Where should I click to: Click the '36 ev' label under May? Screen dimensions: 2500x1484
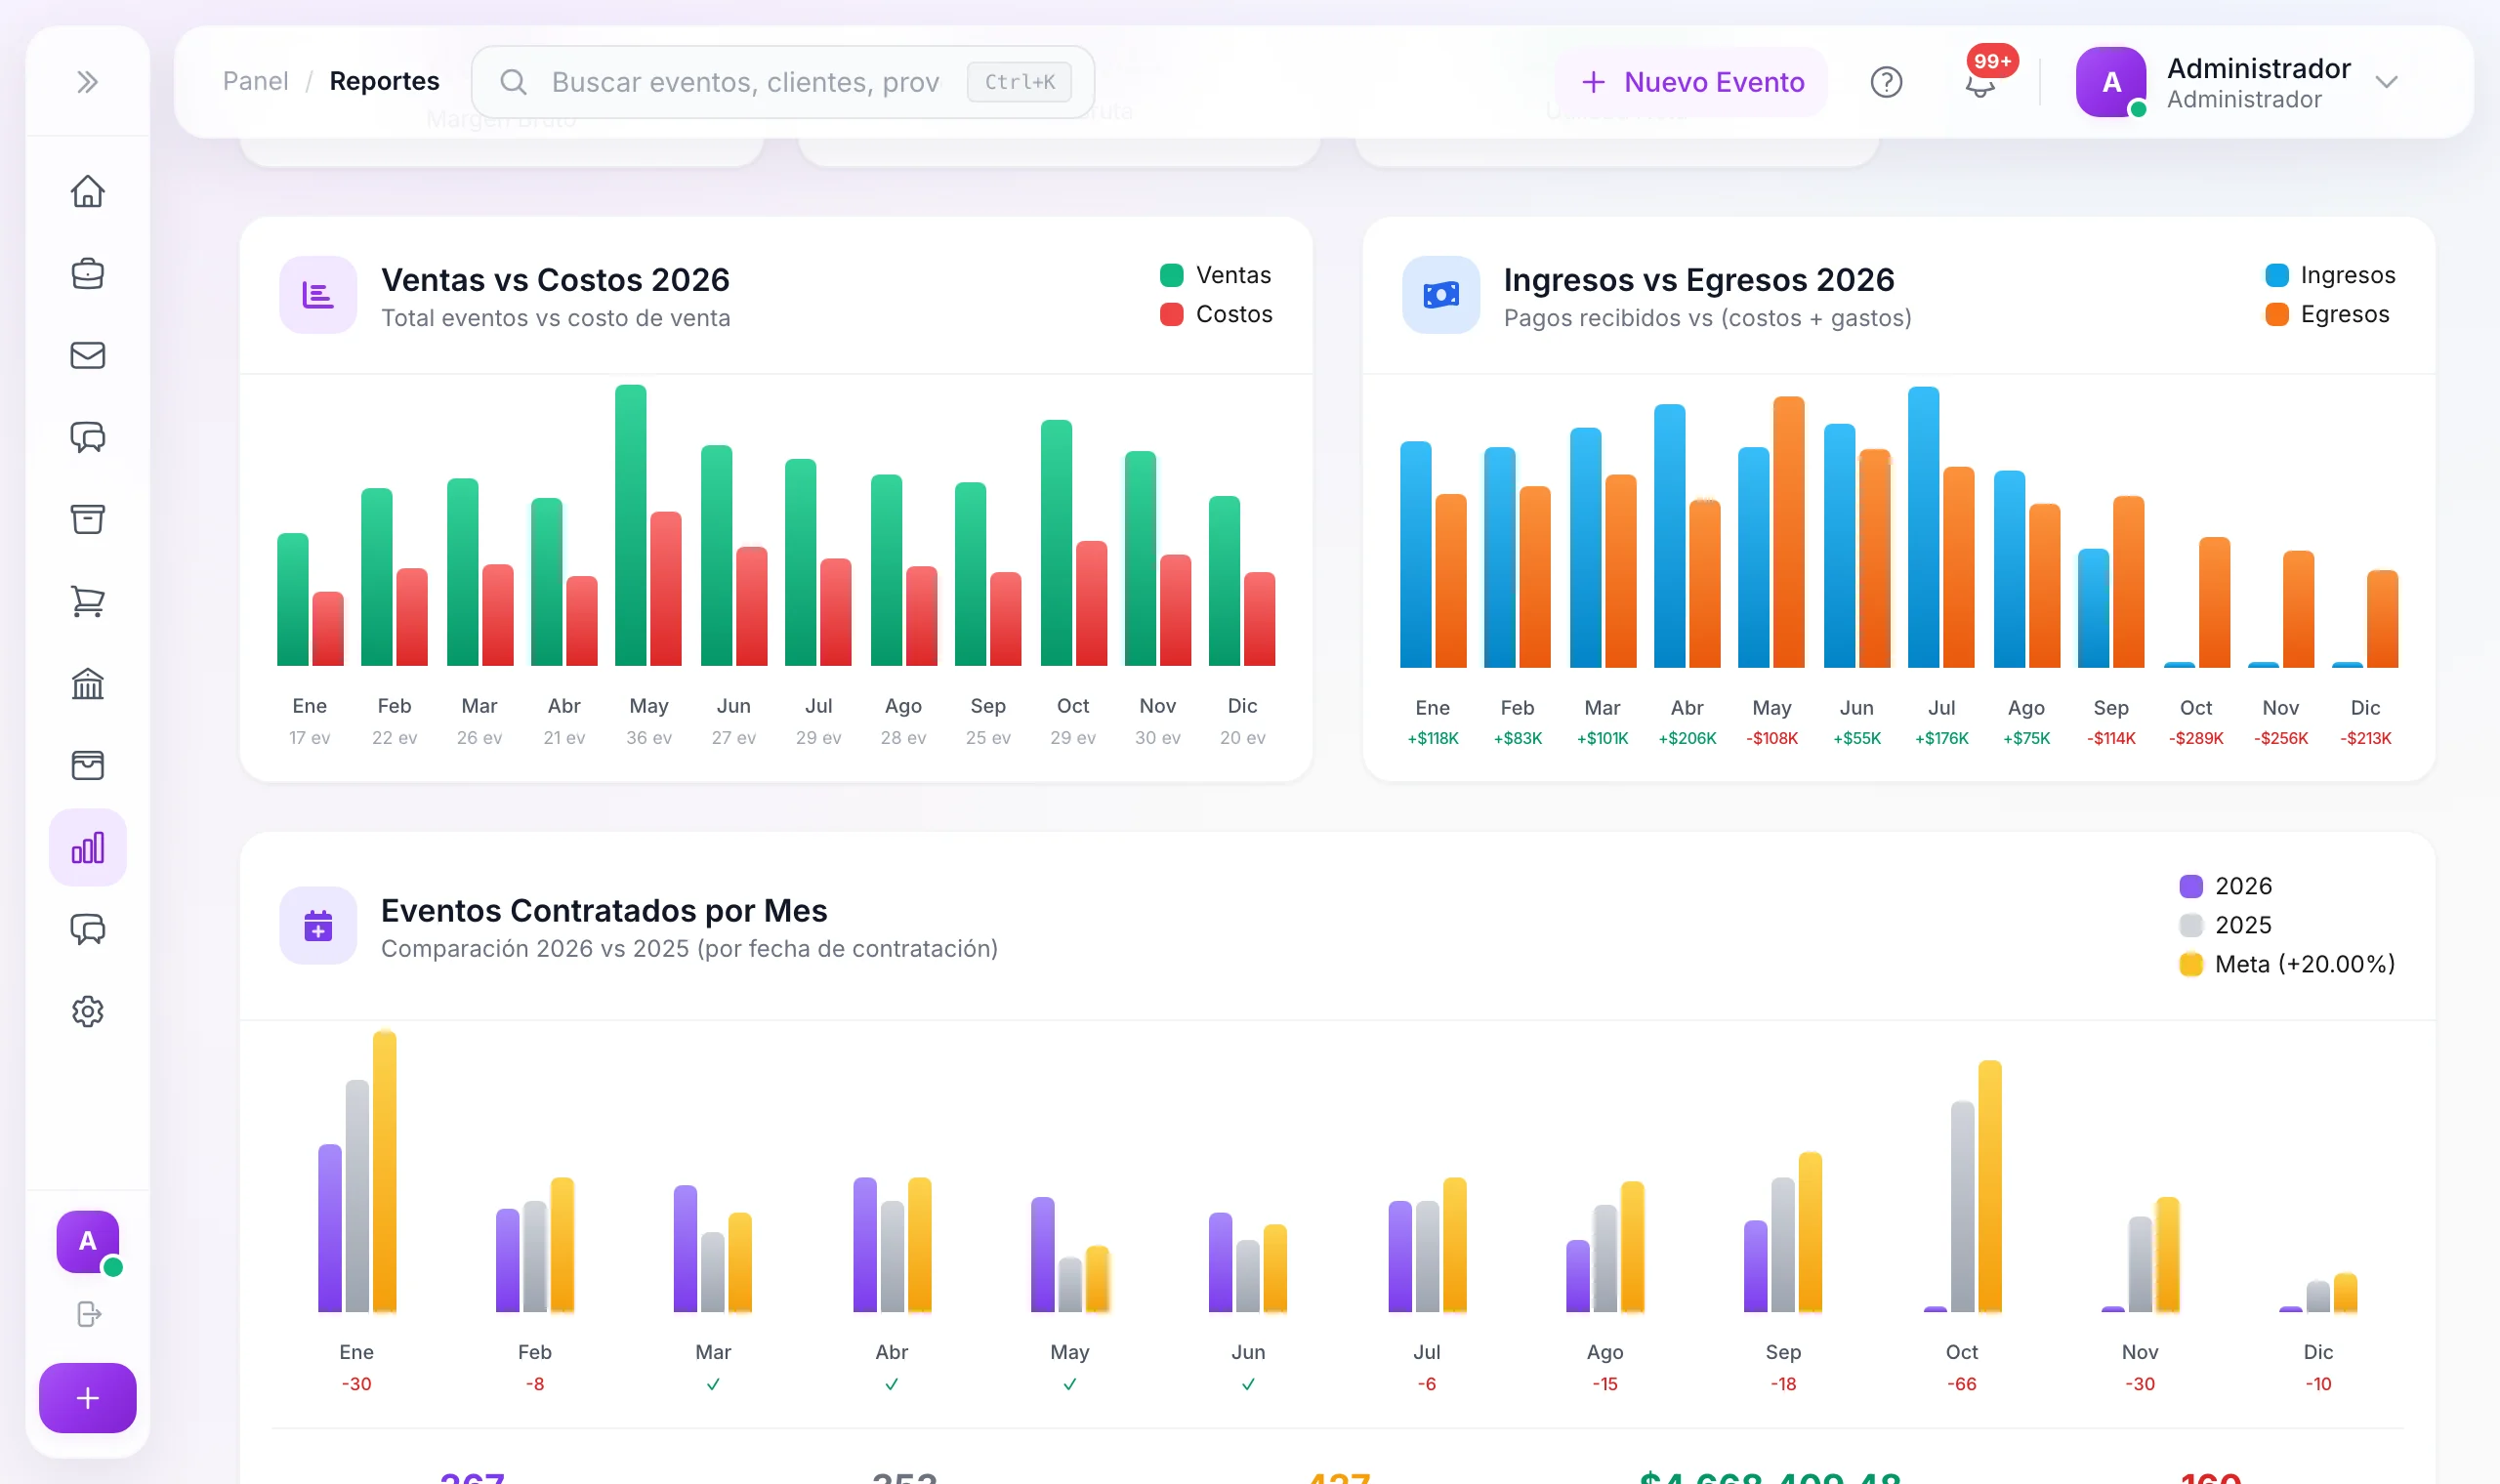[x=649, y=737]
